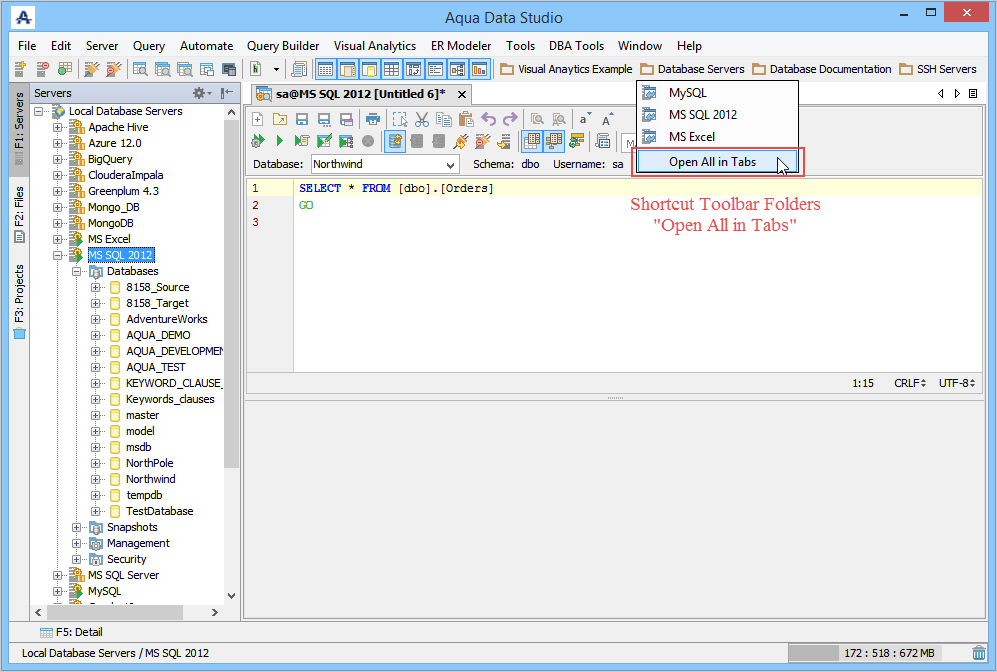Click the Undo arrow icon
997x672 pixels.
pyautogui.click(x=489, y=119)
